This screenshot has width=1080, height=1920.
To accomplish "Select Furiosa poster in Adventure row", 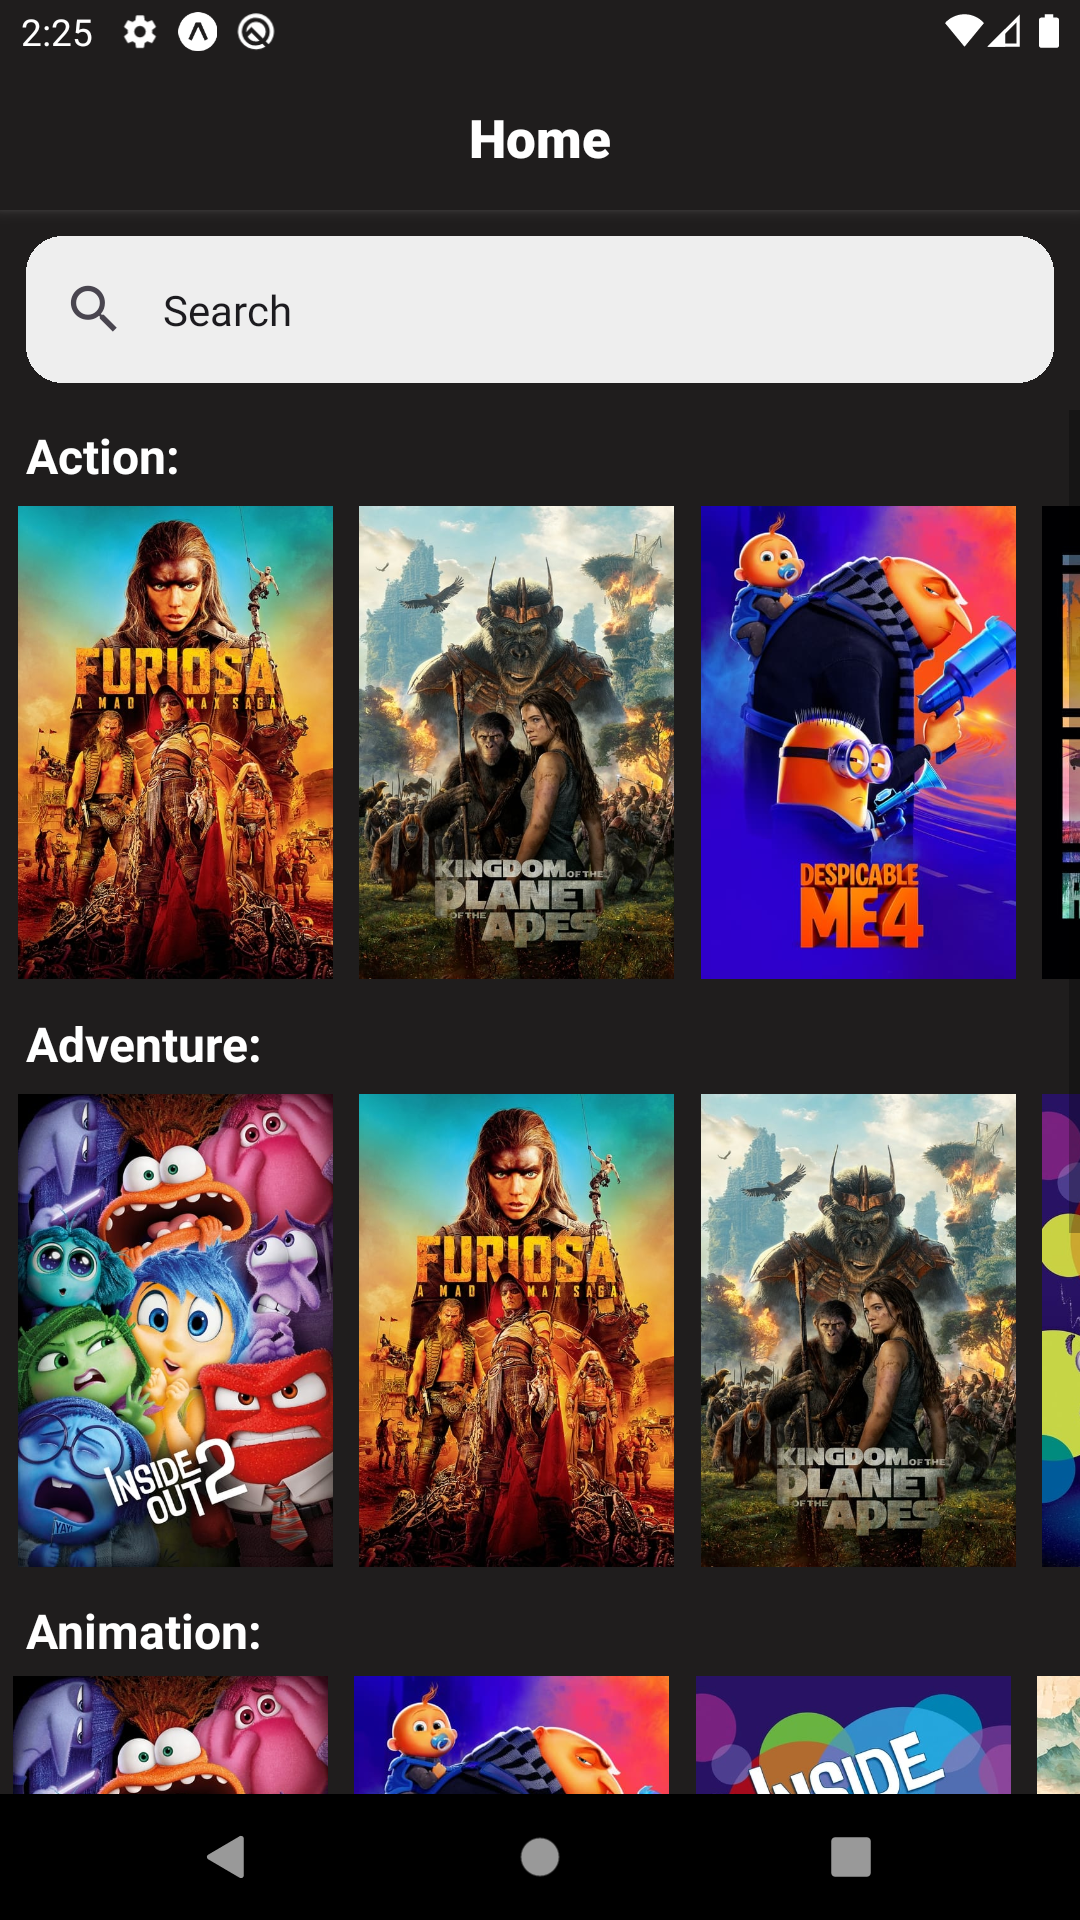I will click(x=516, y=1330).
